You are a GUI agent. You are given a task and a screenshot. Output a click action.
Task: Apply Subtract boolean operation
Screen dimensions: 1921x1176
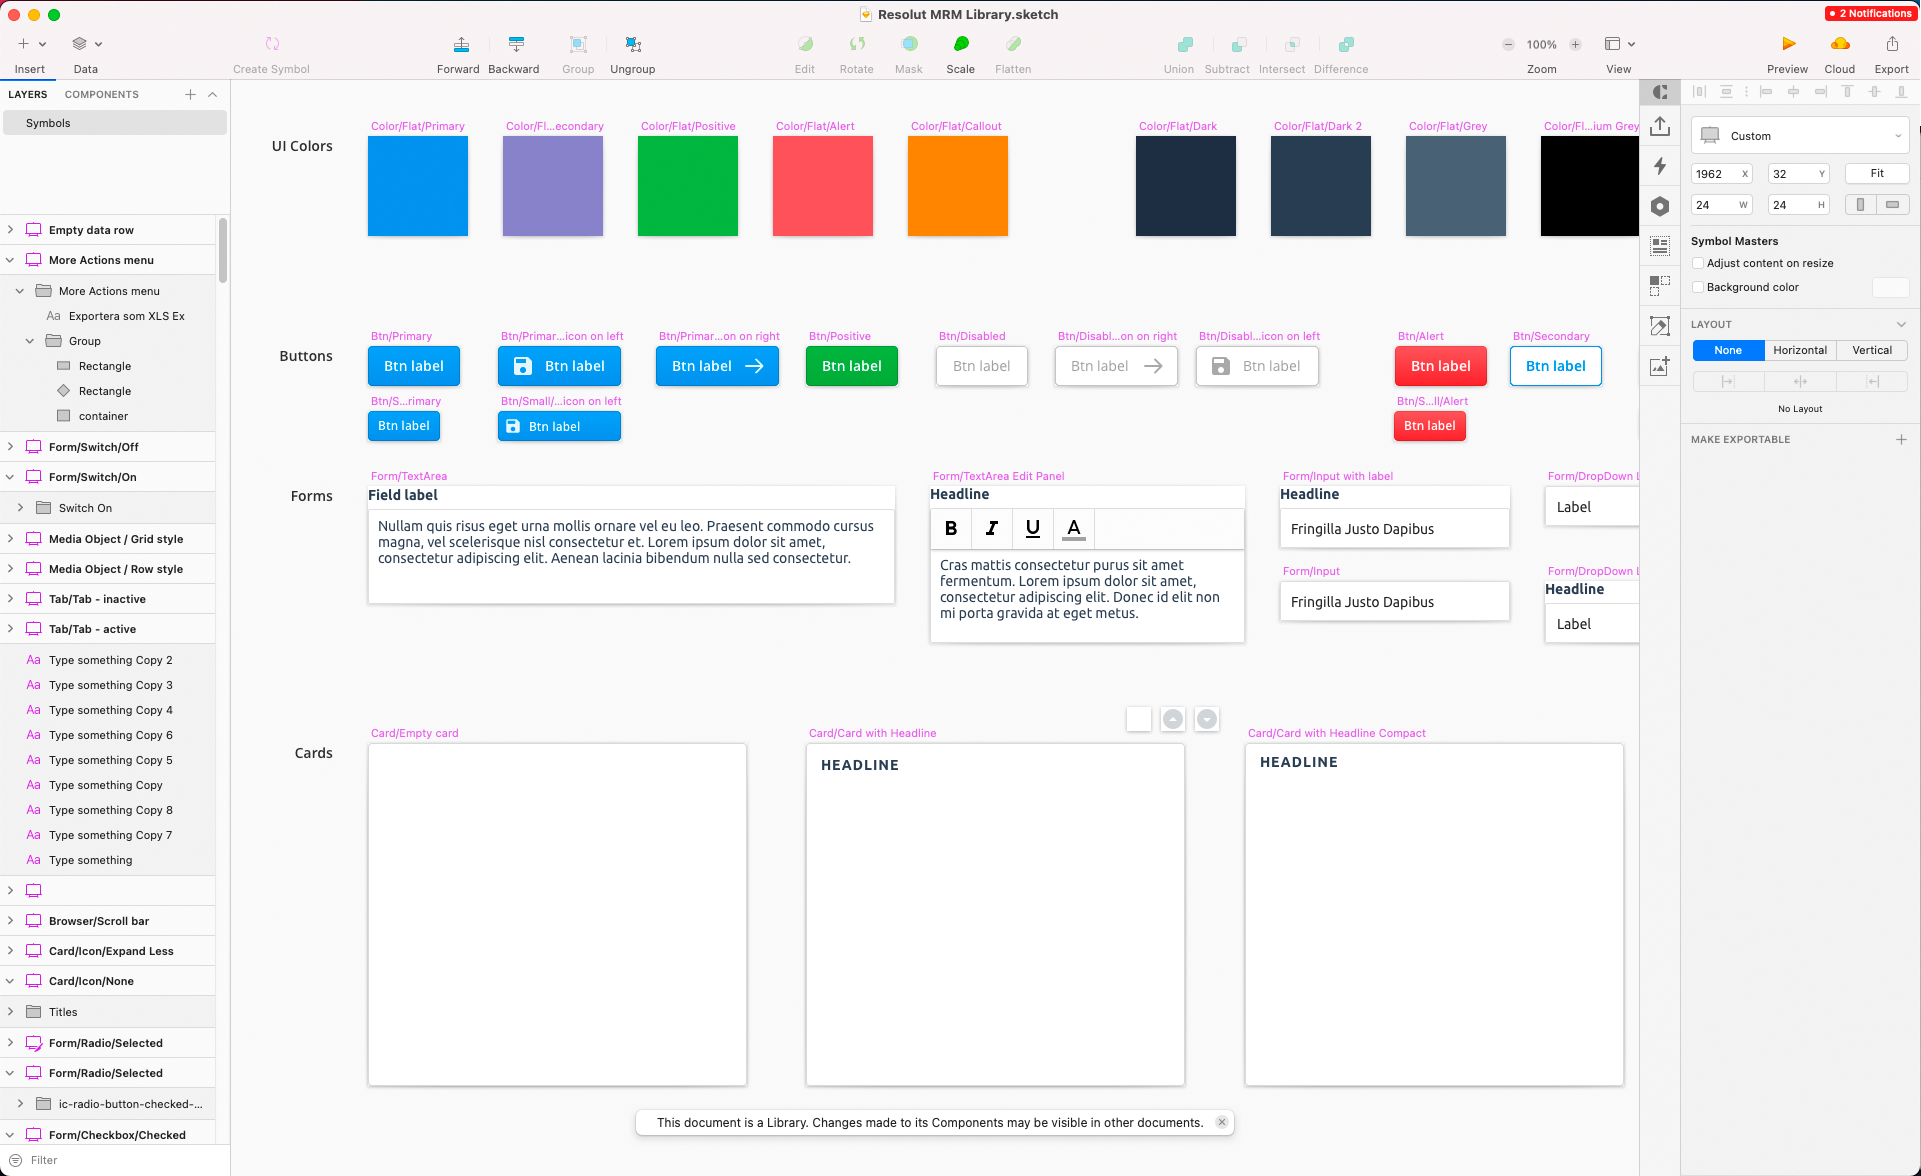coord(1239,44)
